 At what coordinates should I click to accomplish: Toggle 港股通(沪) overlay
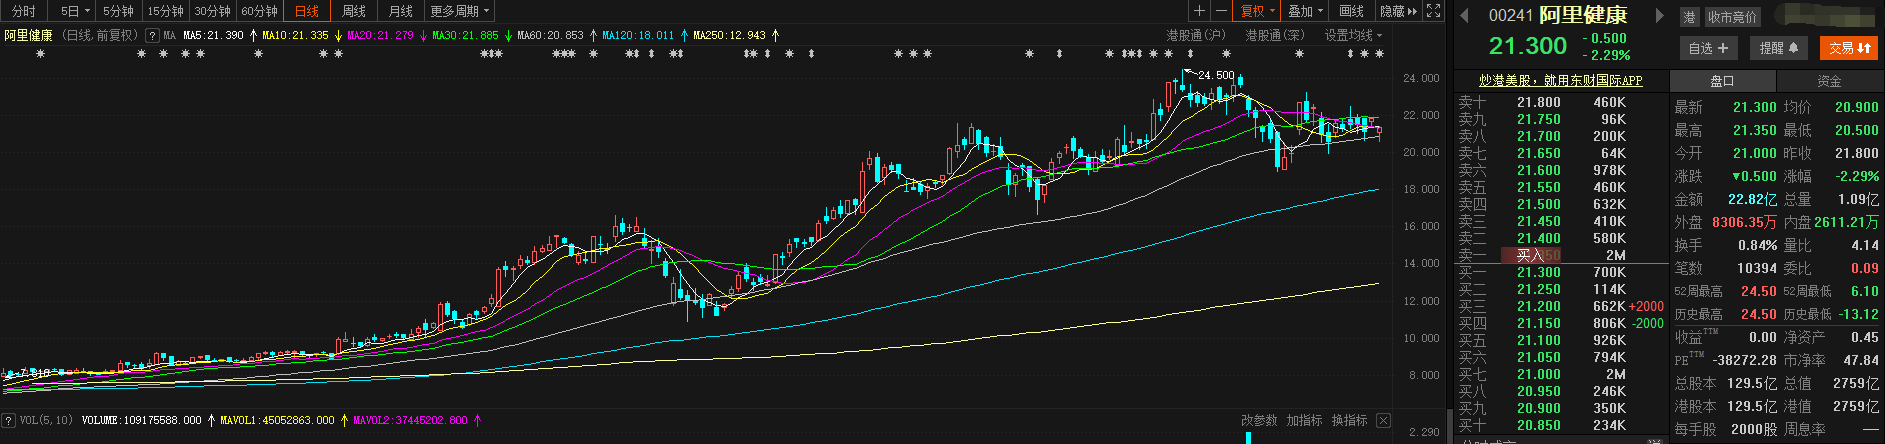1195,35
